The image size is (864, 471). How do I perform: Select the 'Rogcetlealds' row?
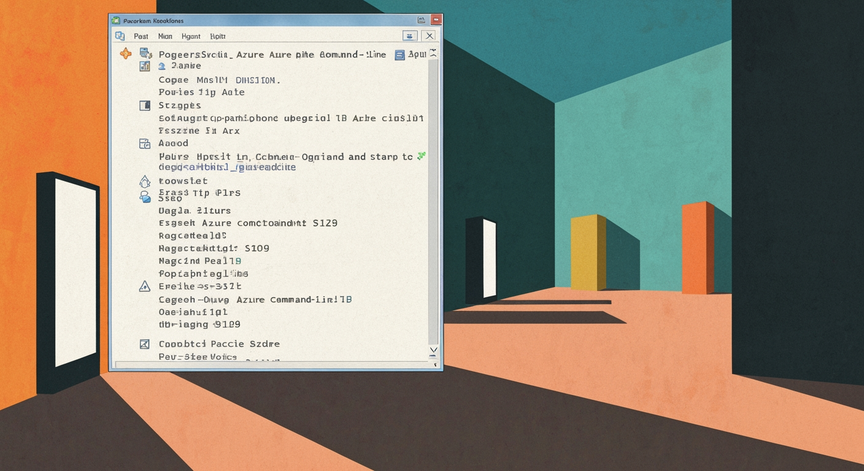click(x=192, y=235)
